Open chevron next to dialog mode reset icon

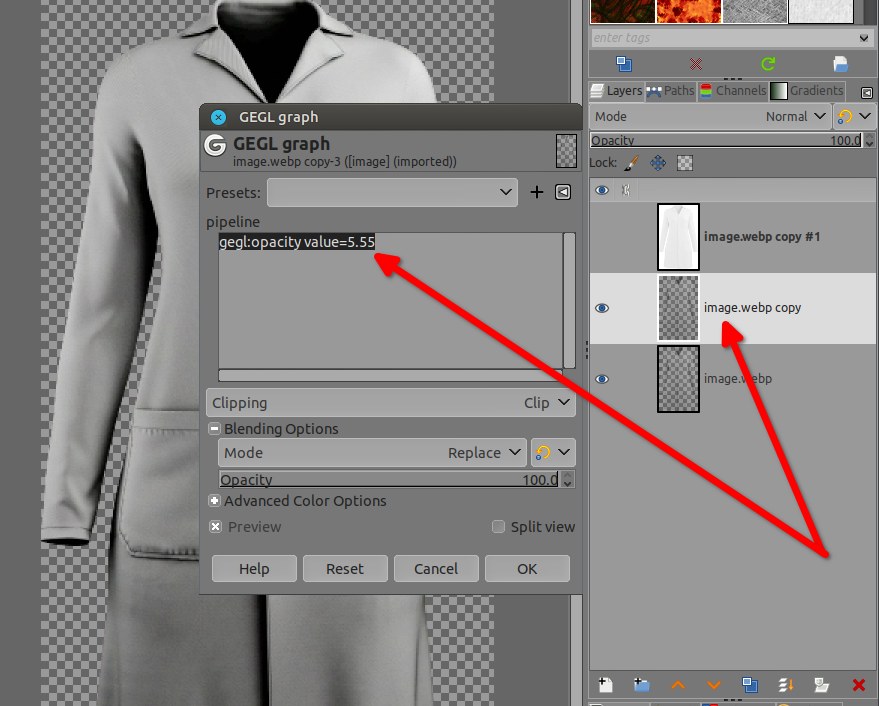coord(564,452)
